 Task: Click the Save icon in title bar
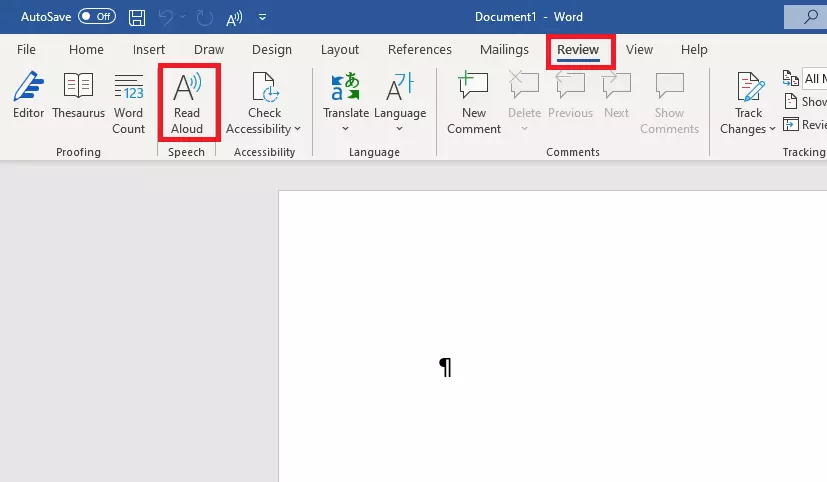[138, 17]
